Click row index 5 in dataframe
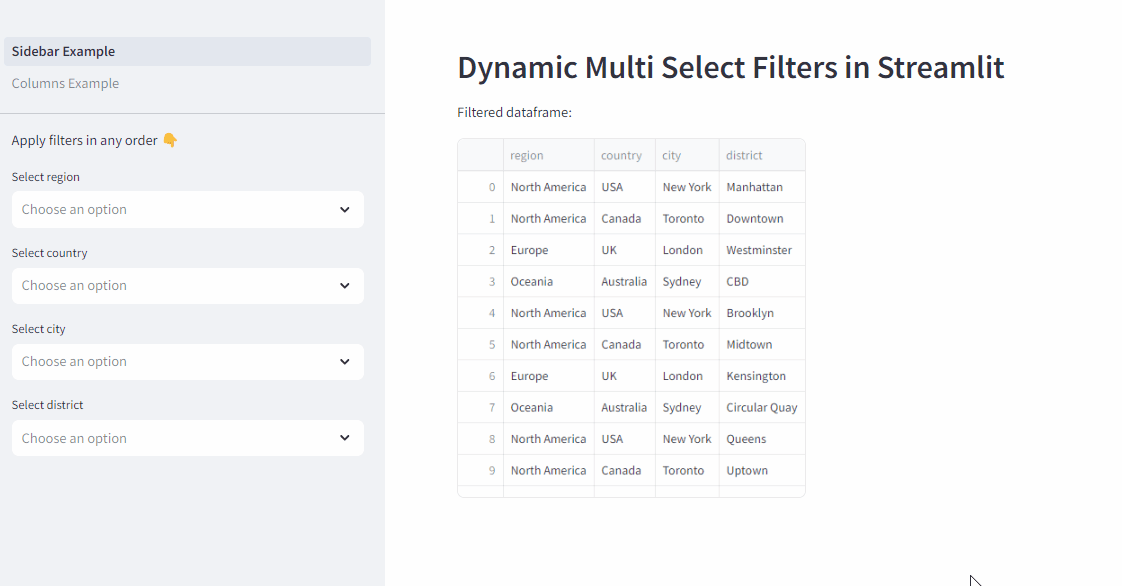Viewport: 1122px width, 586px height. click(481, 344)
